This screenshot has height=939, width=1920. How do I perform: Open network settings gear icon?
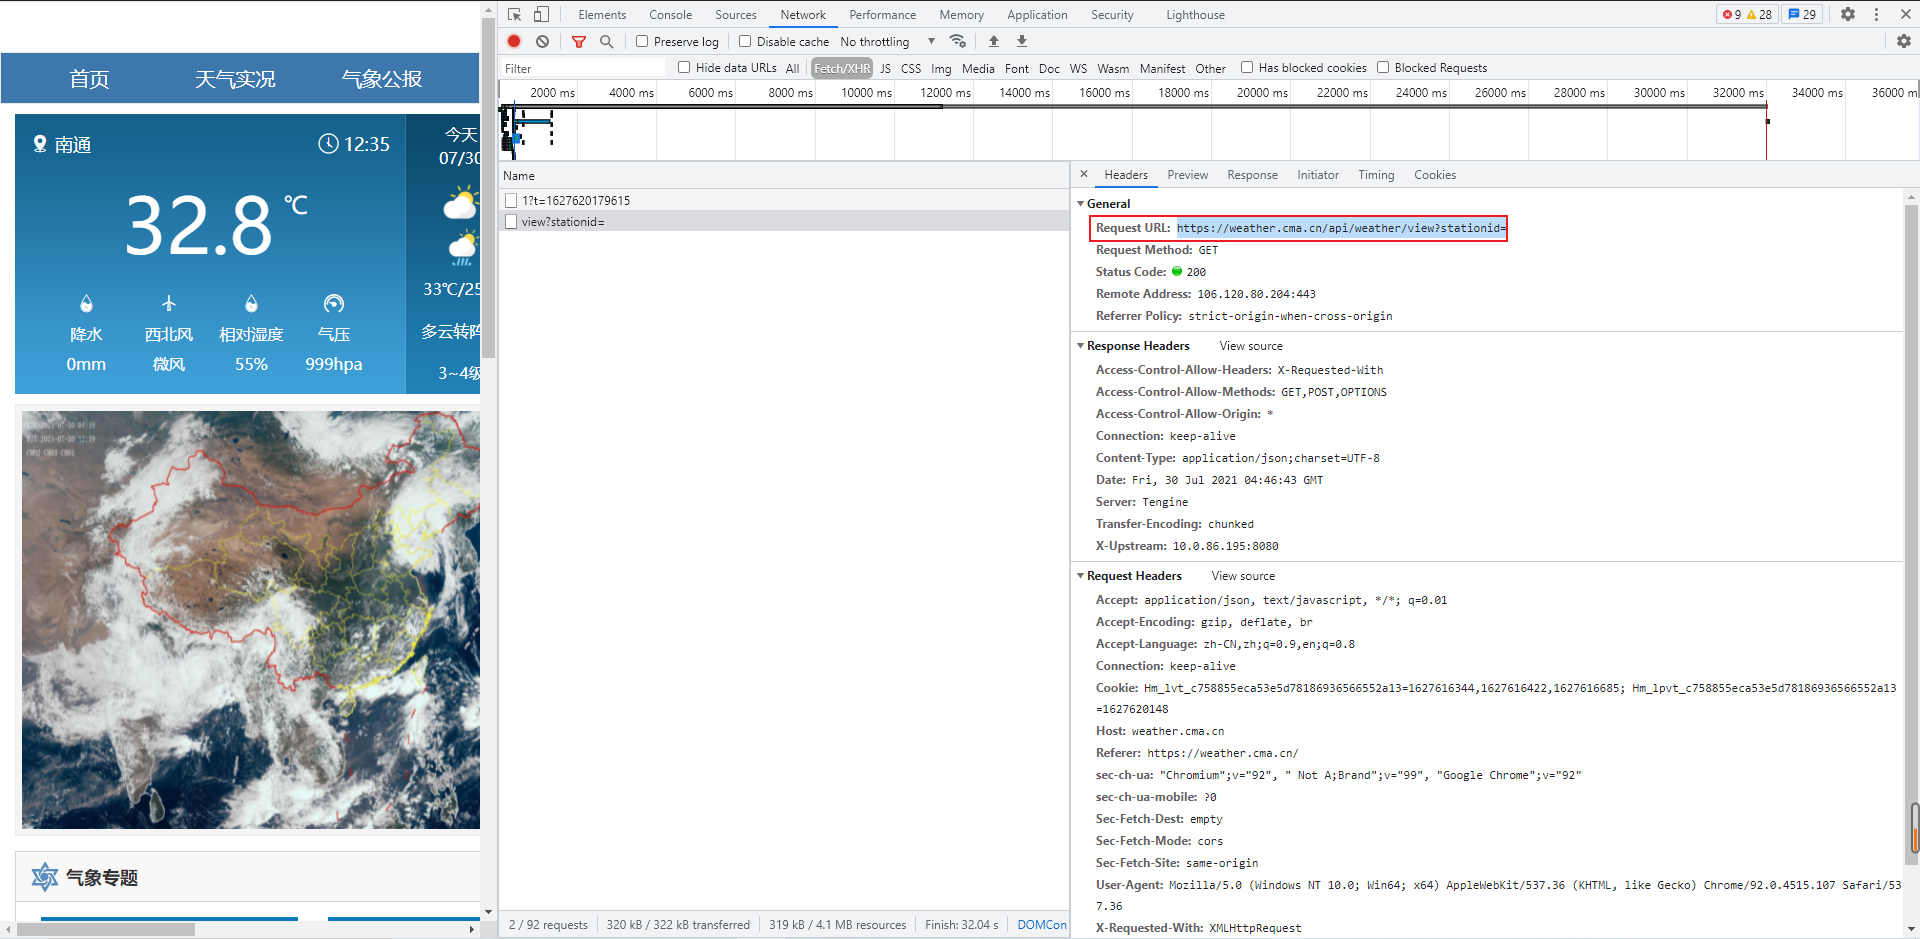coord(1904,41)
